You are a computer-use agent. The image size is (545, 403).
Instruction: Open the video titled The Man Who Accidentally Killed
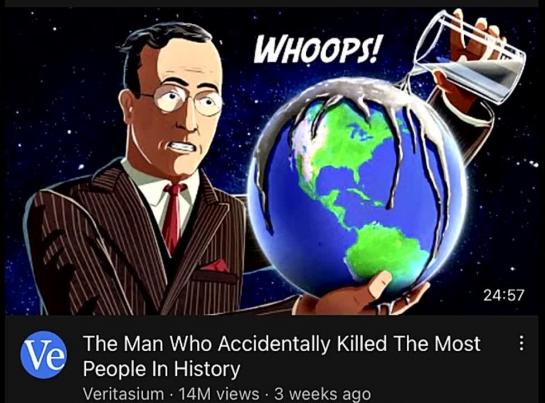coord(282,356)
